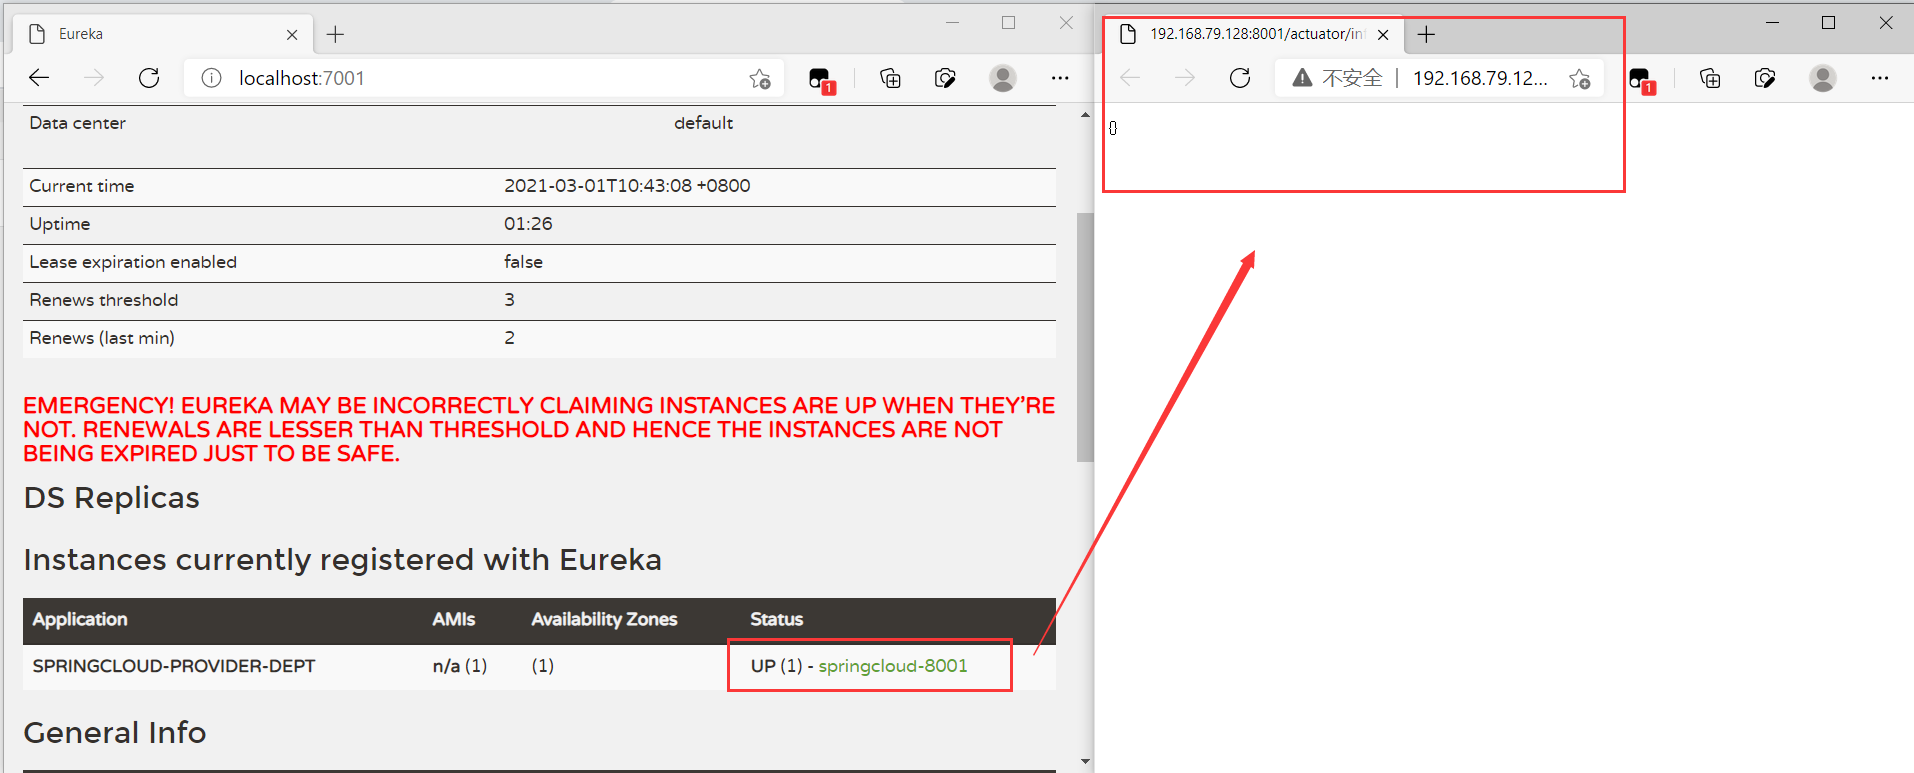1914x773 pixels.
Task: Click the n/a (1) AMIs cell
Action: click(460, 666)
